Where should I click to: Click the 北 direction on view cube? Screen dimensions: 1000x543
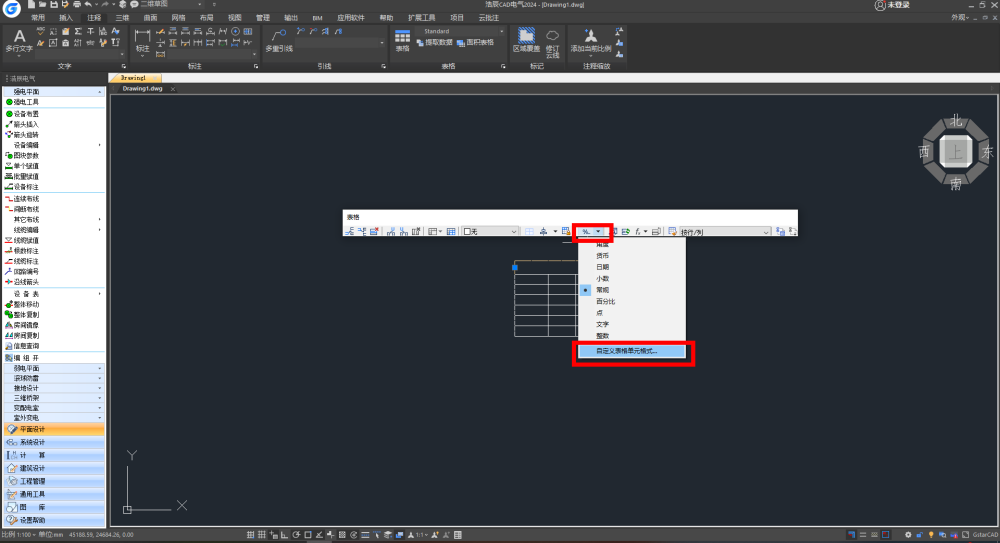click(955, 121)
